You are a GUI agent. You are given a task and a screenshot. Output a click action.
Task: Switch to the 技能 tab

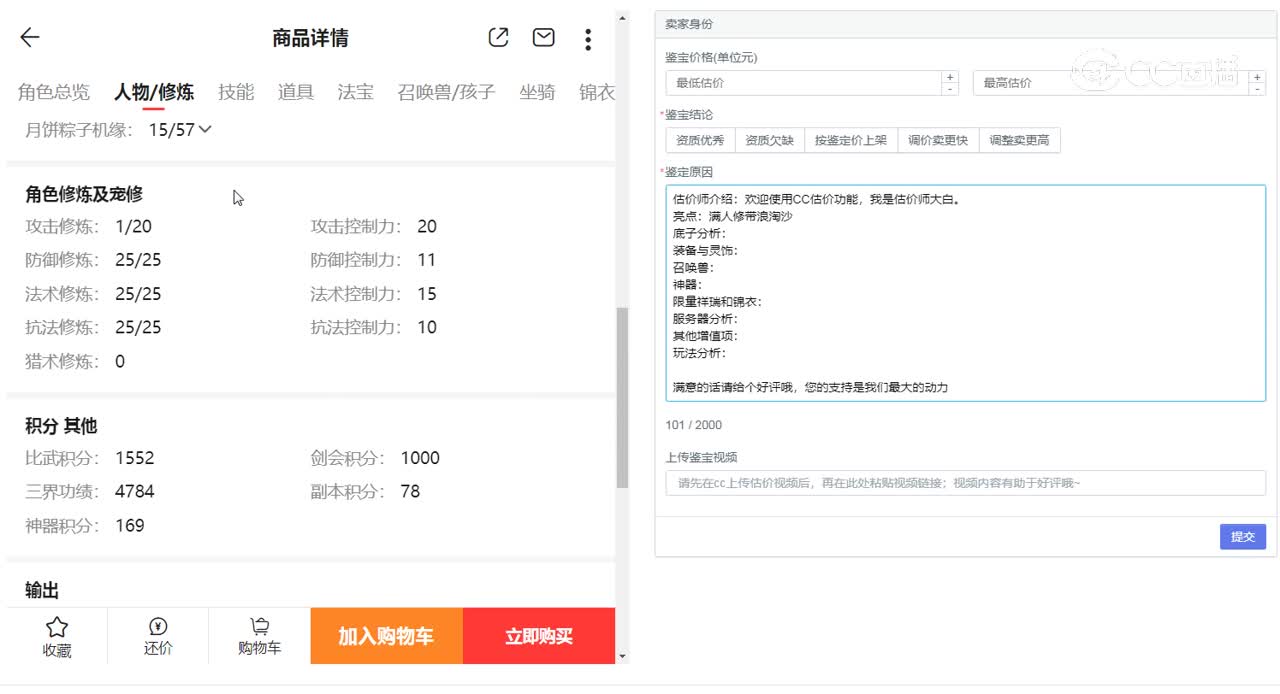click(236, 91)
